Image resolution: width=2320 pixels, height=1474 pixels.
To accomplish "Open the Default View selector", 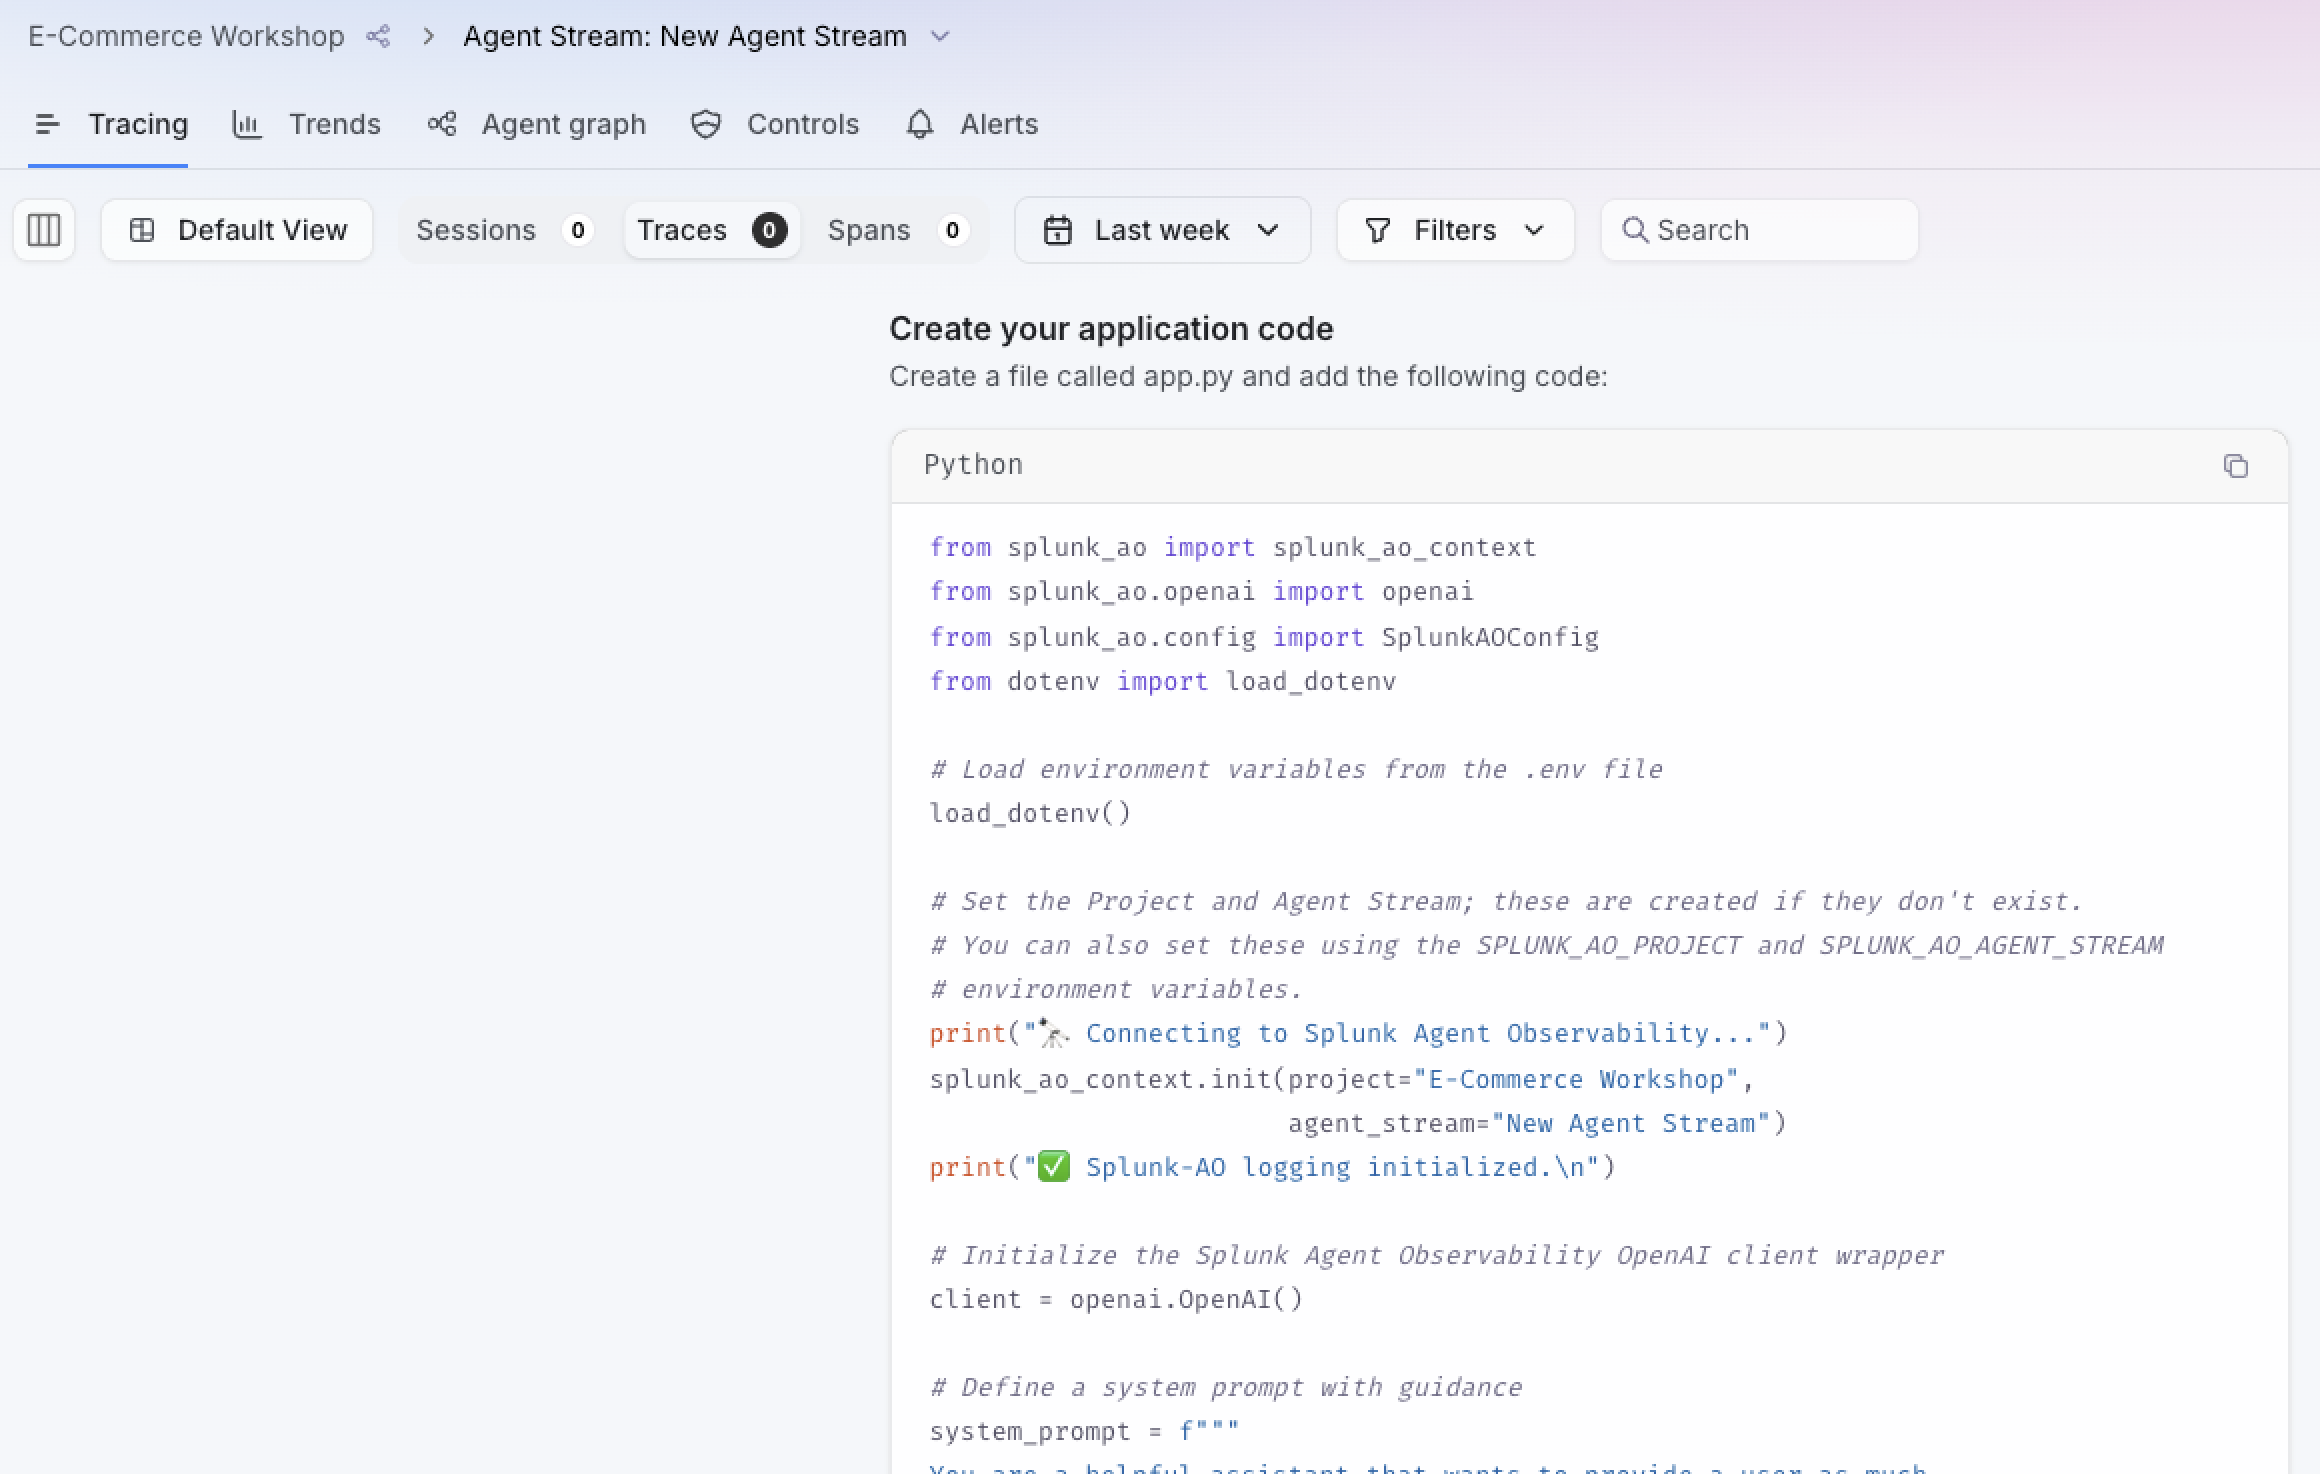I will pyautogui.click(x=237, y=230).
